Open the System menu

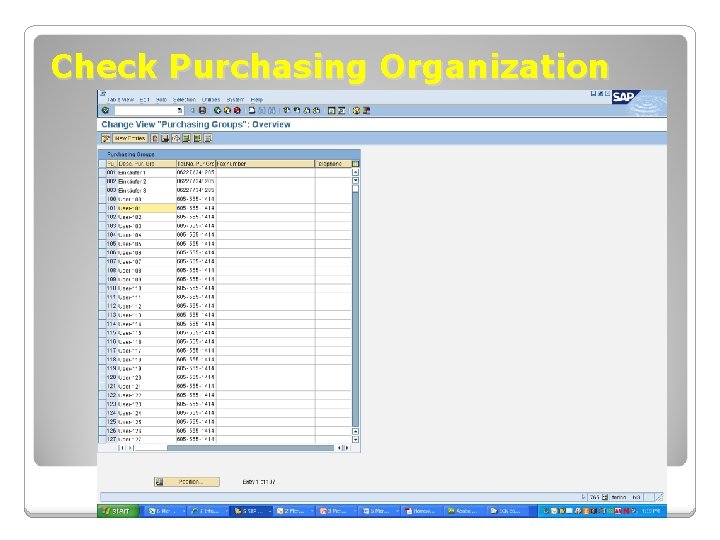point(235,100)
